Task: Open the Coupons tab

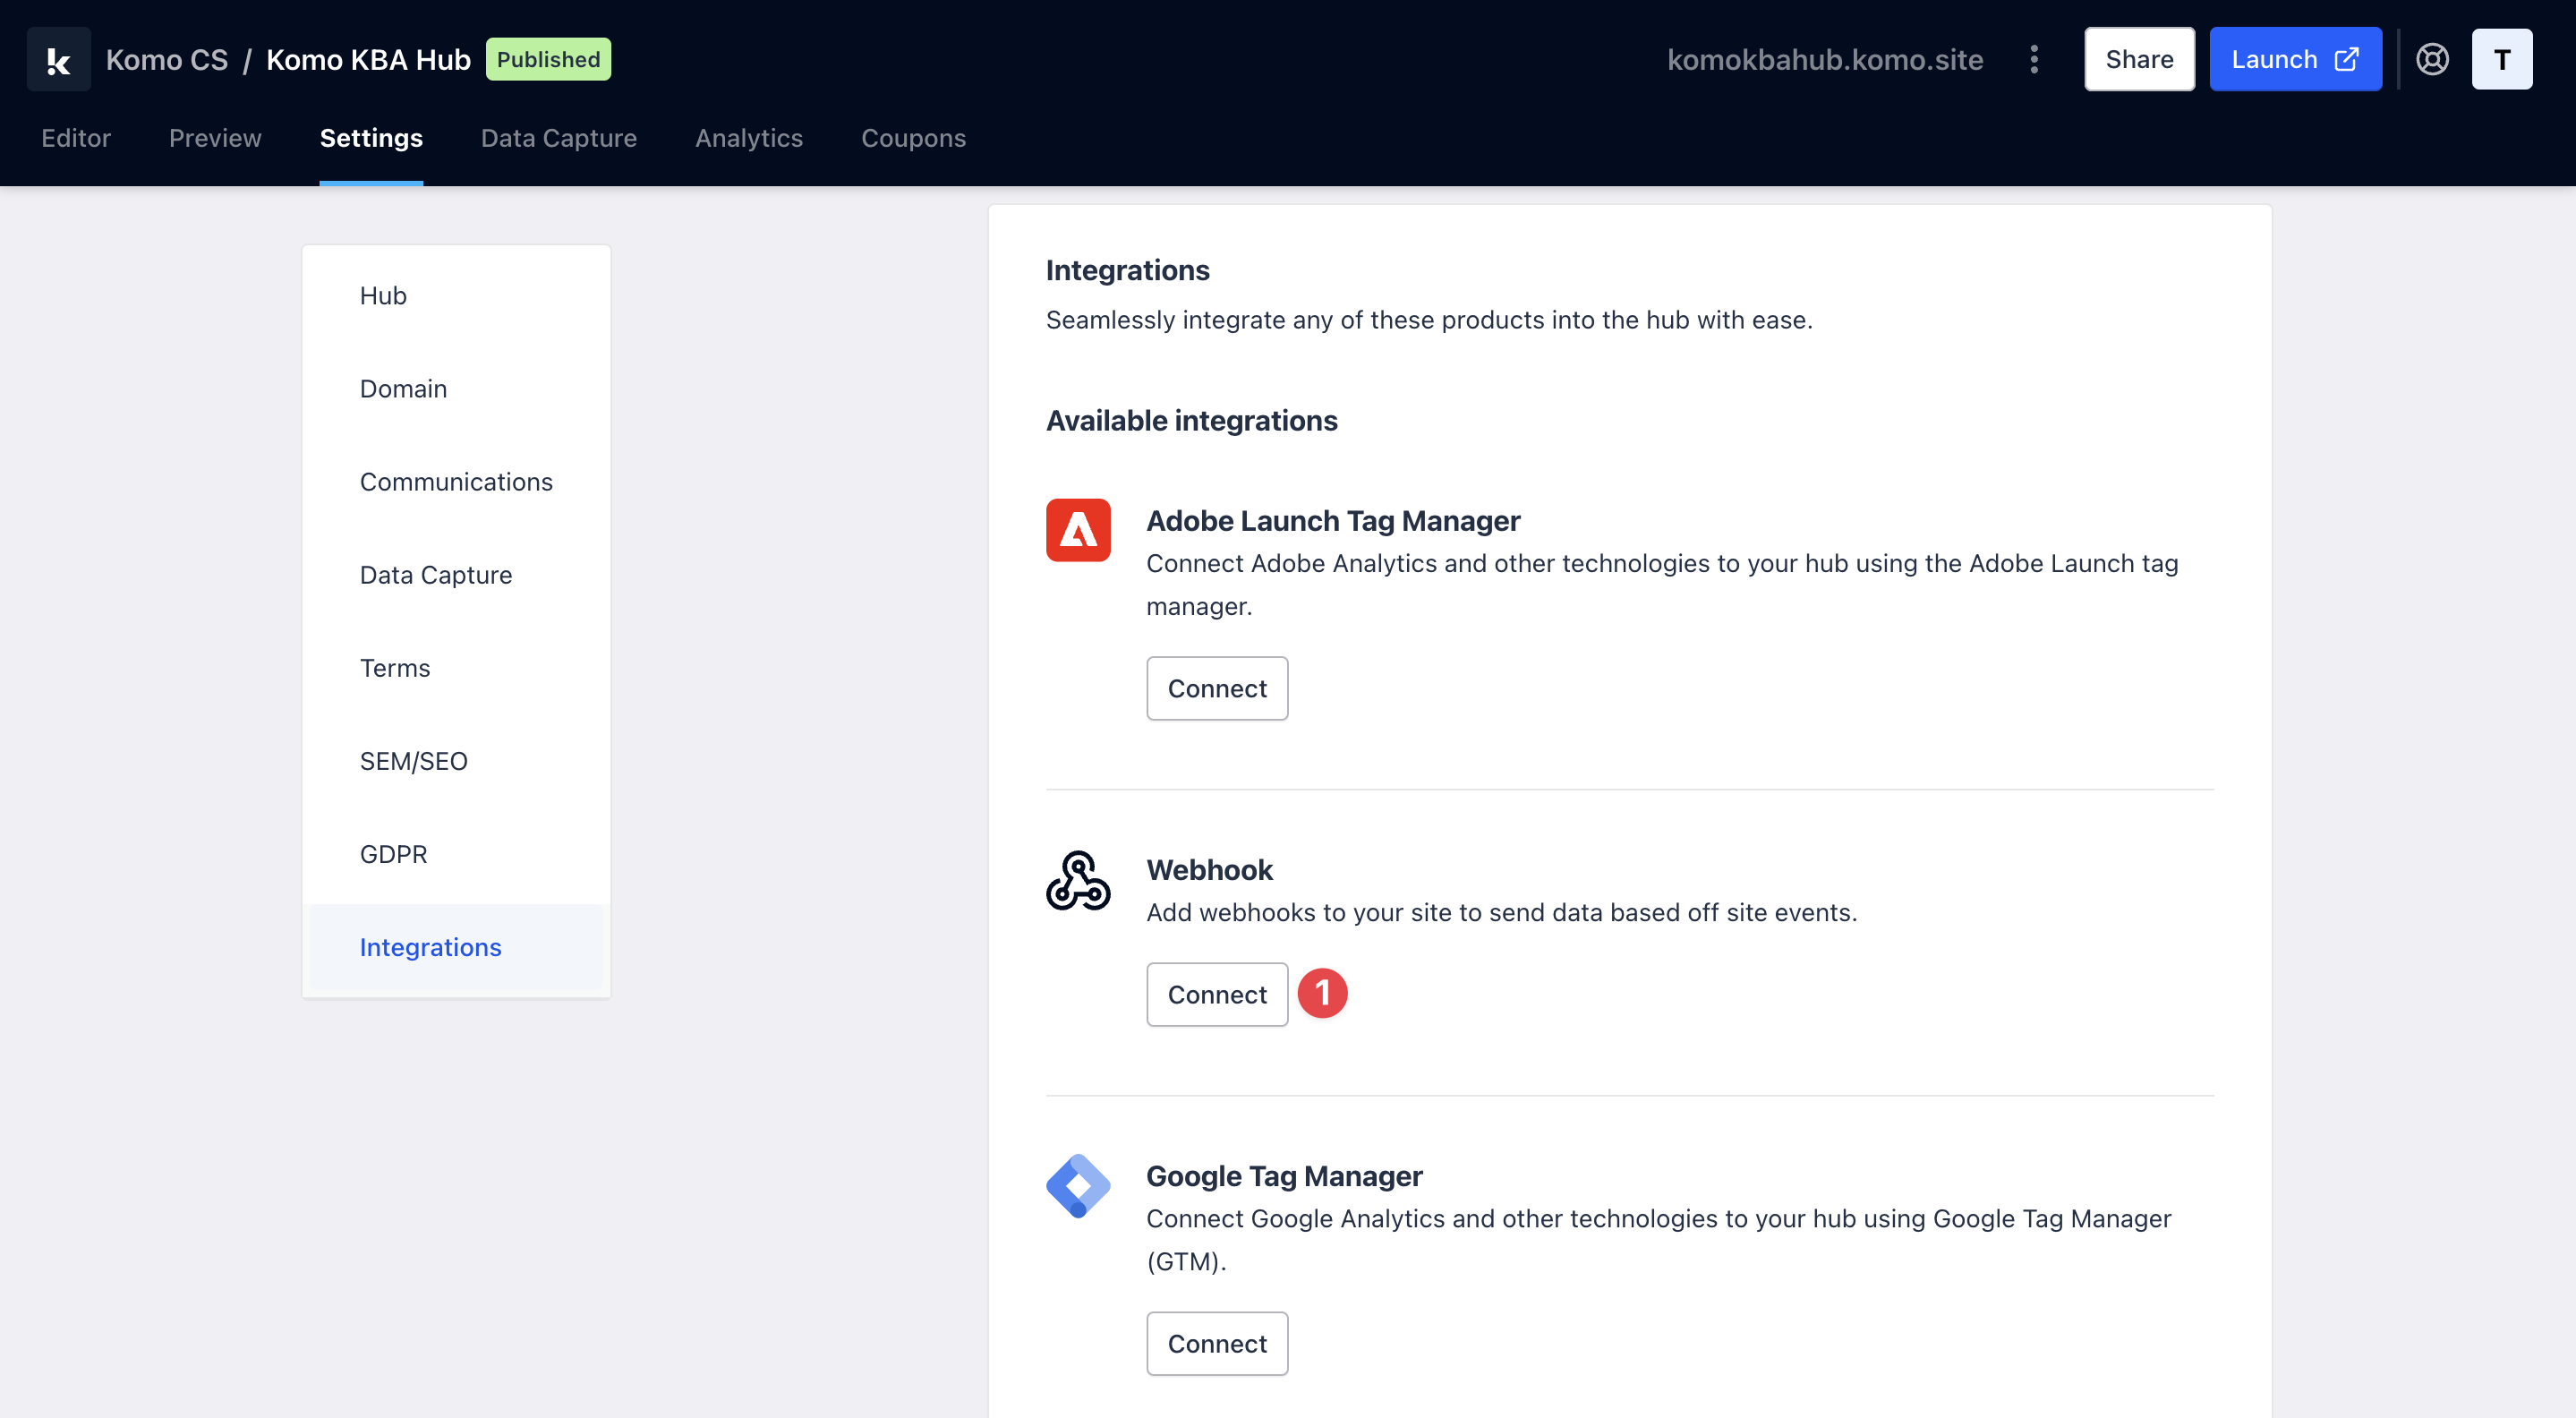Action: coord(913,138)
